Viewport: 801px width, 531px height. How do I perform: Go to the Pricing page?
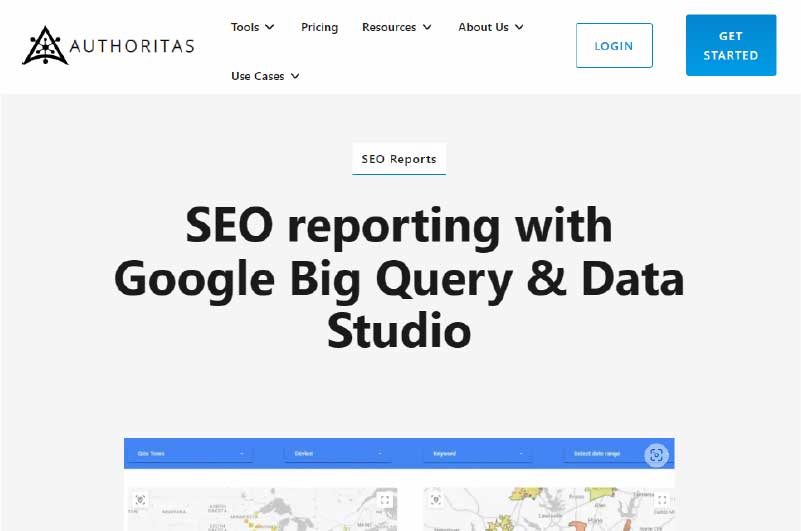pos(319,27)
